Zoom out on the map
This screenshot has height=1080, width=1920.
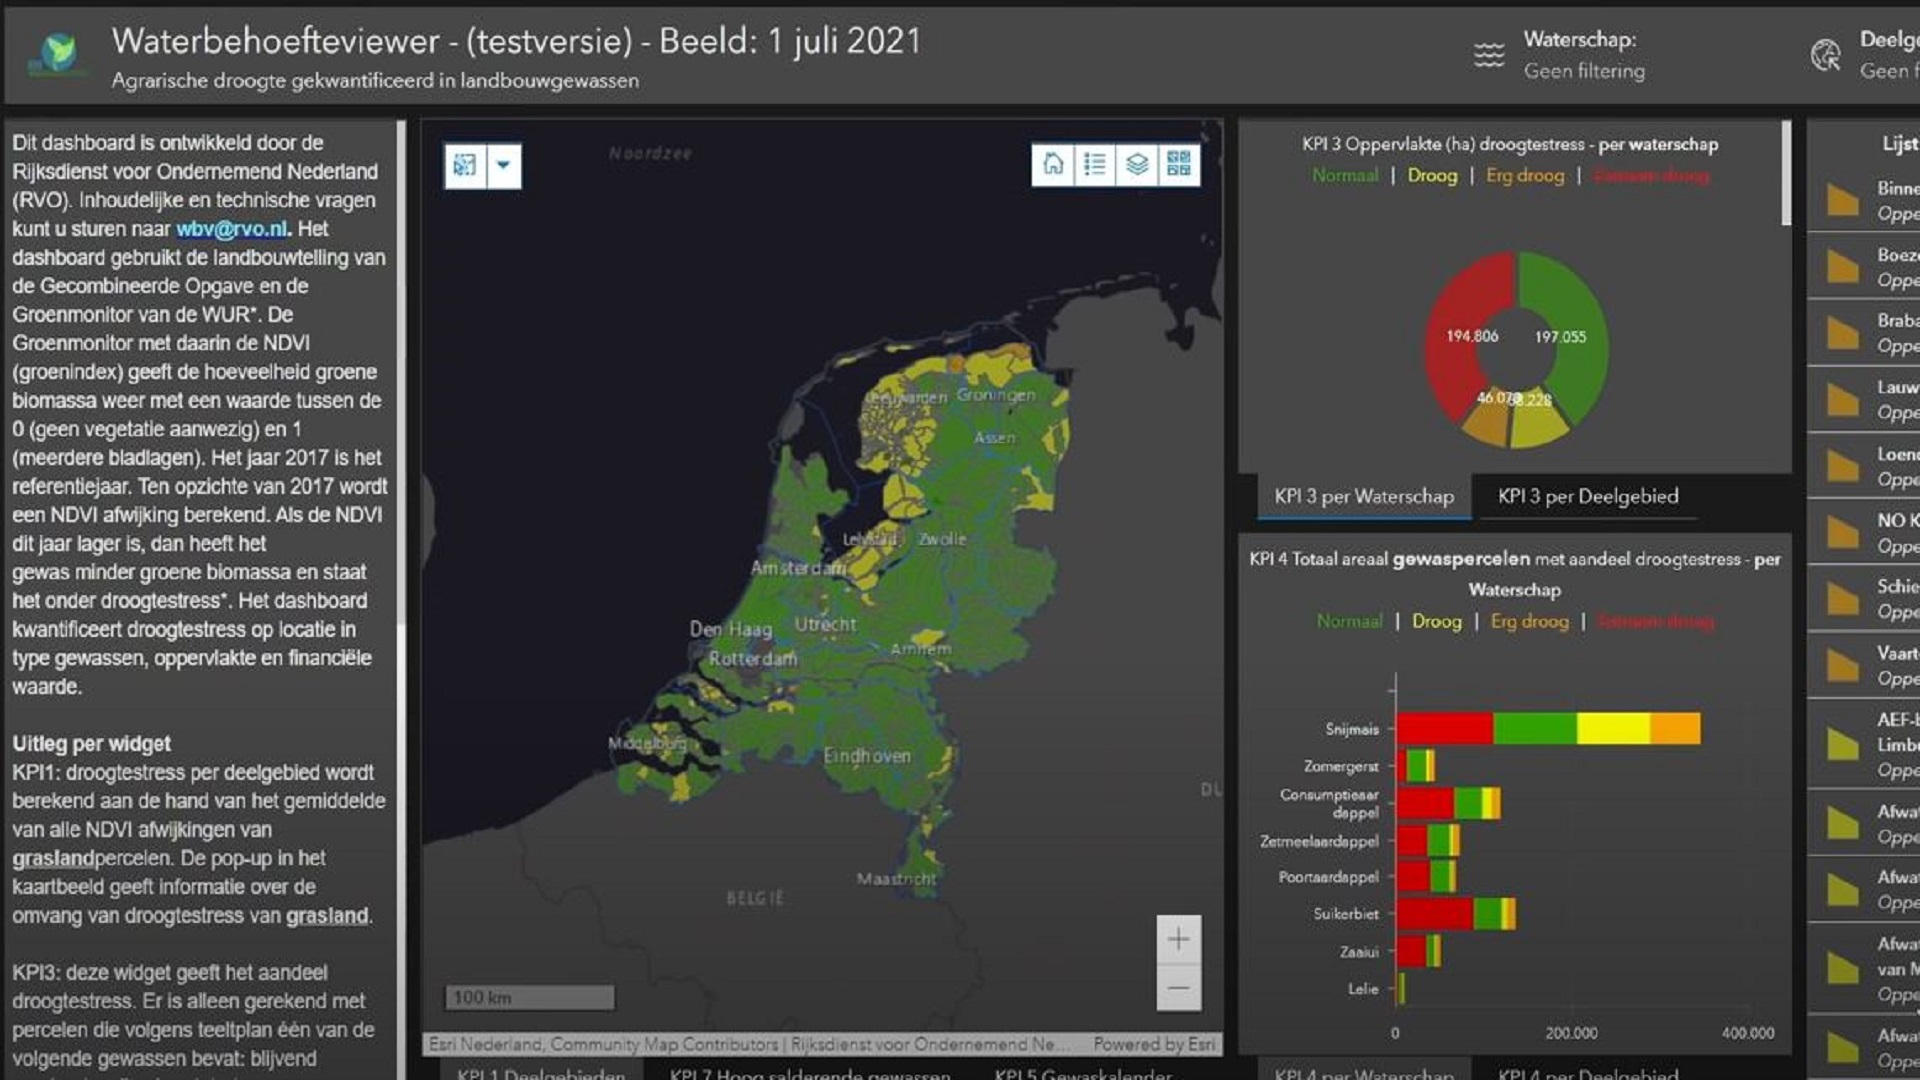[1178, 988]
